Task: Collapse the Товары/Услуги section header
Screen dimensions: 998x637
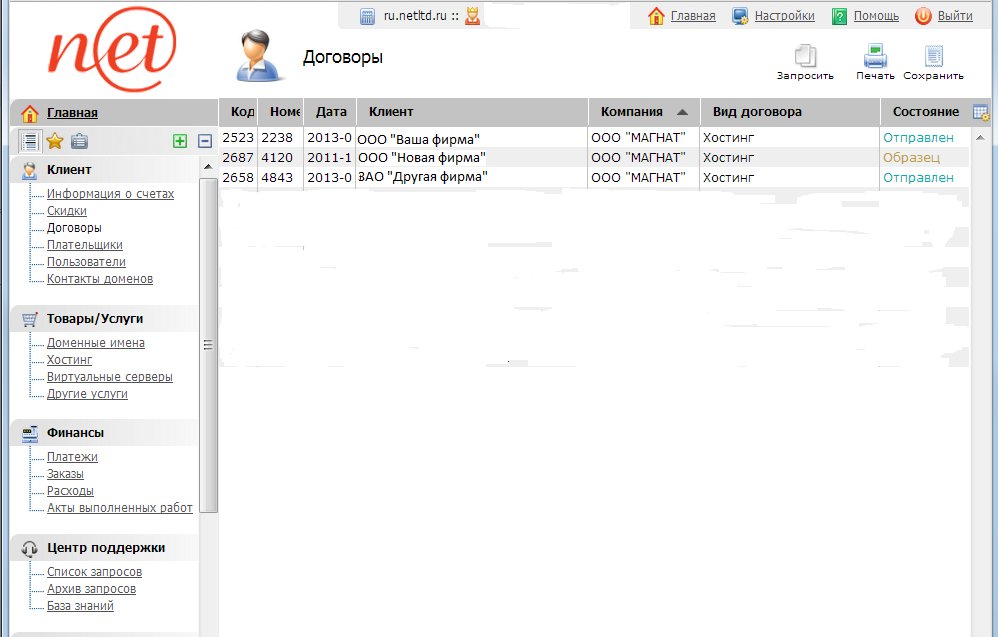Action: click(95, 319)
